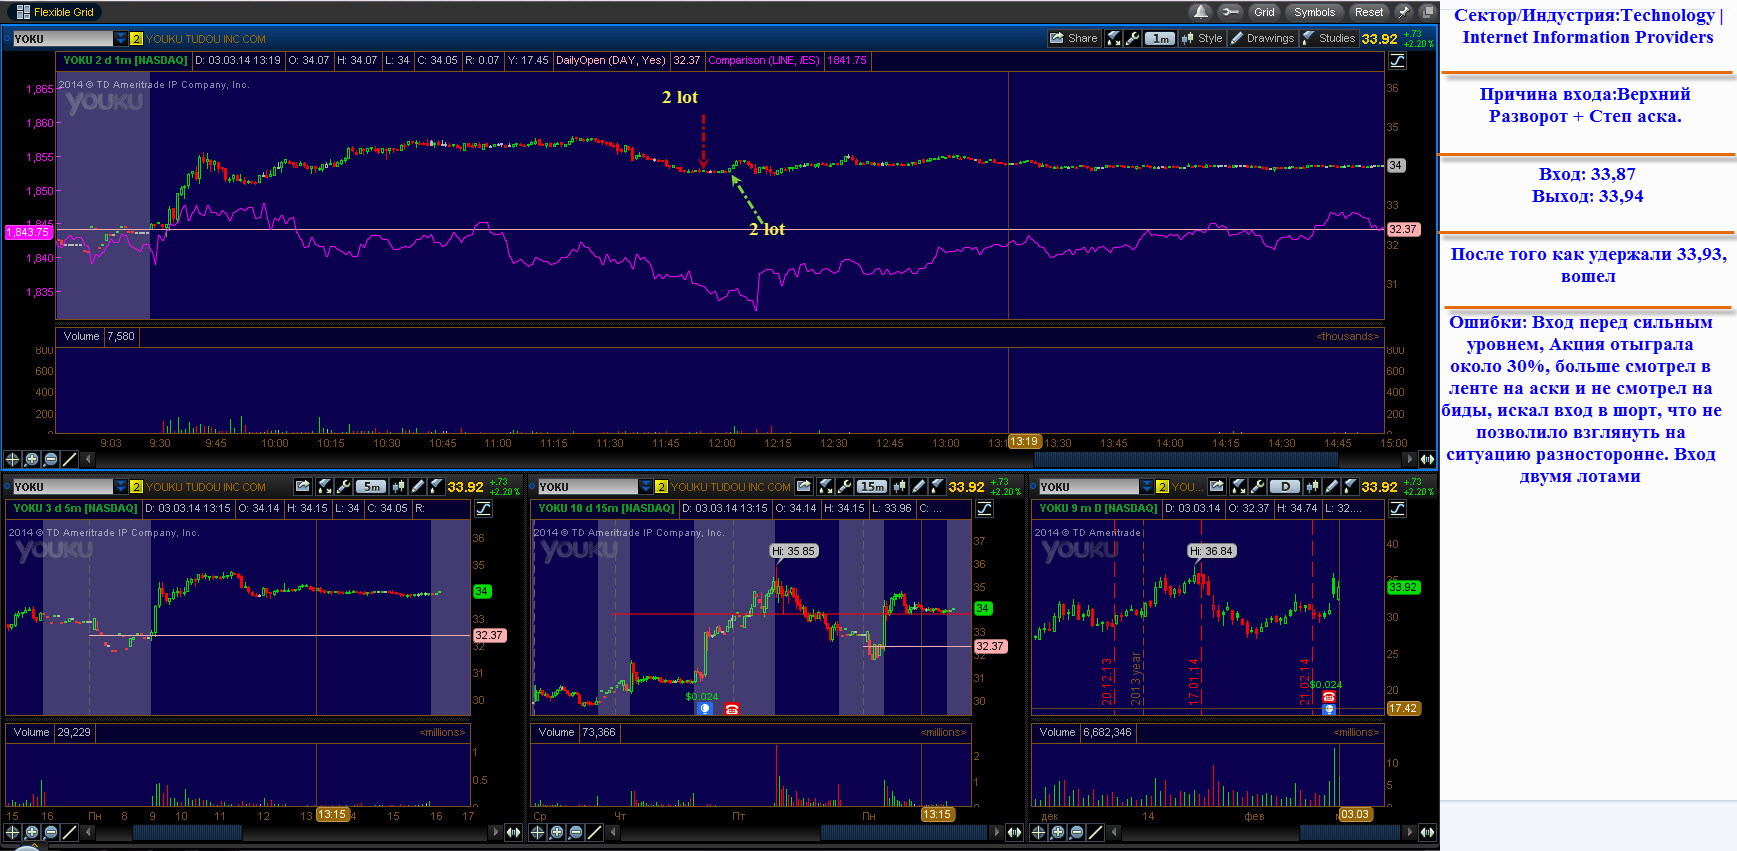Share the 1-minute YOKU chart
Screen dimensions: 1737x851
[x=1073, y=38]
